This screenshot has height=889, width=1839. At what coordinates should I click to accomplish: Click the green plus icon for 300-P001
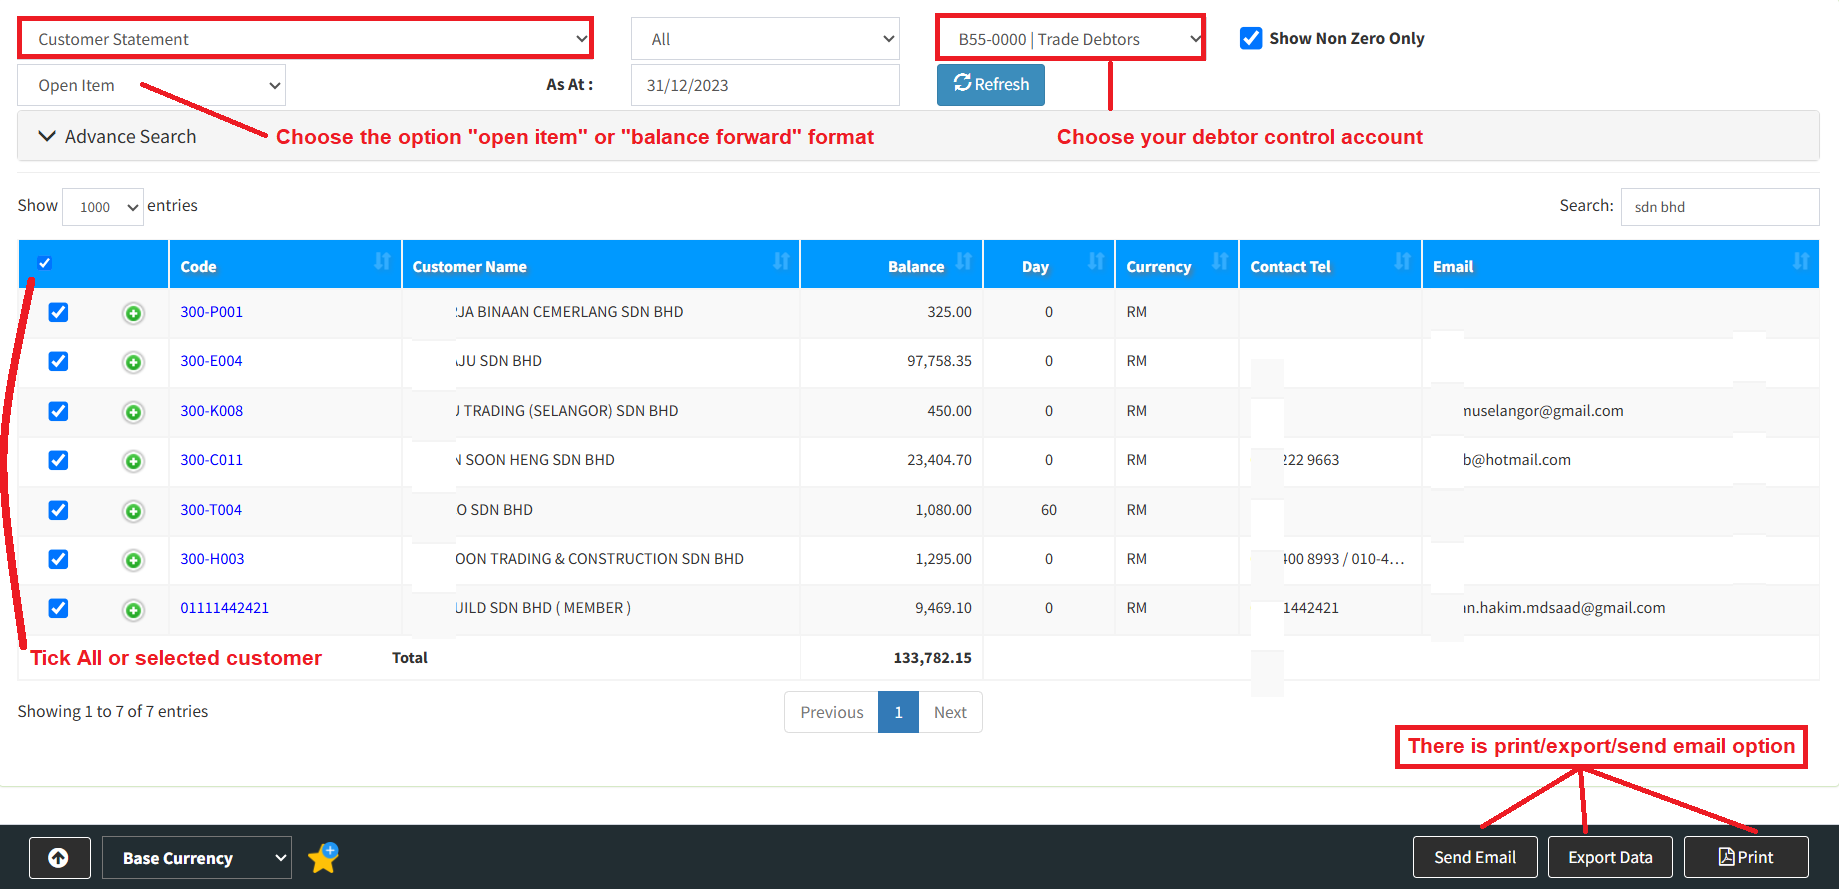(133, 314)
